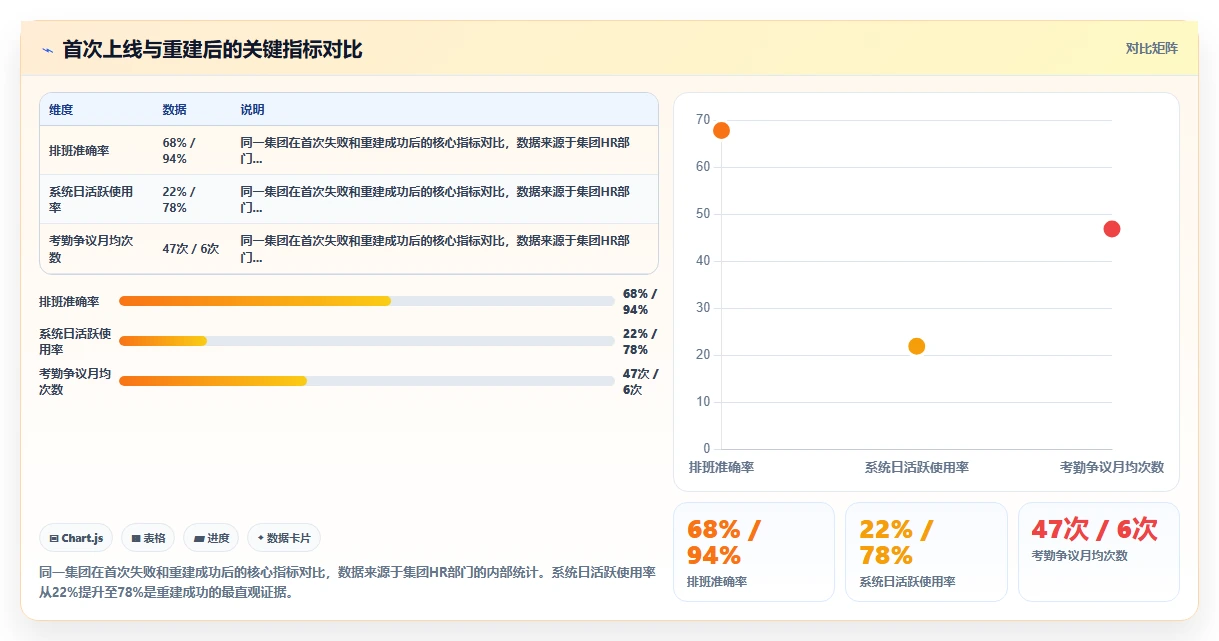Click the 47次 / 6次 table cell
The image size is (1219, 641).
click(x=191, y=249)
